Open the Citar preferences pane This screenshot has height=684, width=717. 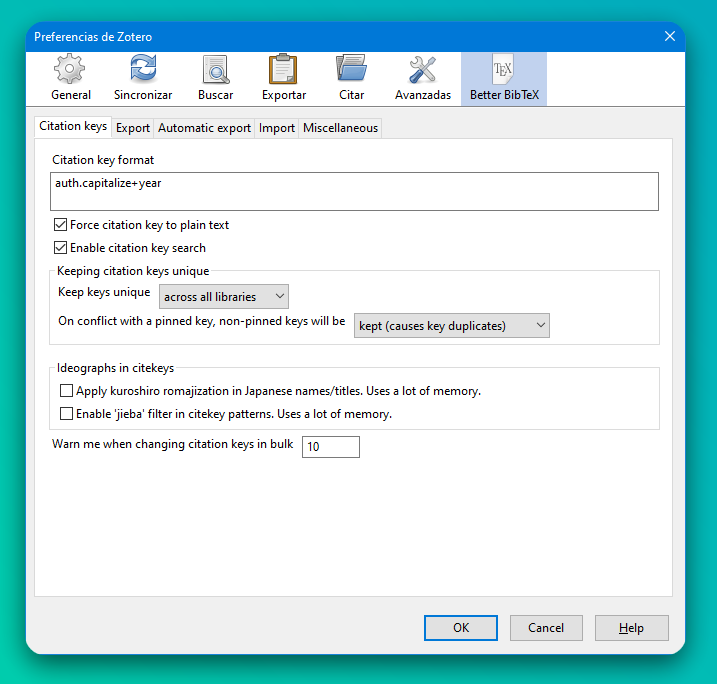pos(351,78)
